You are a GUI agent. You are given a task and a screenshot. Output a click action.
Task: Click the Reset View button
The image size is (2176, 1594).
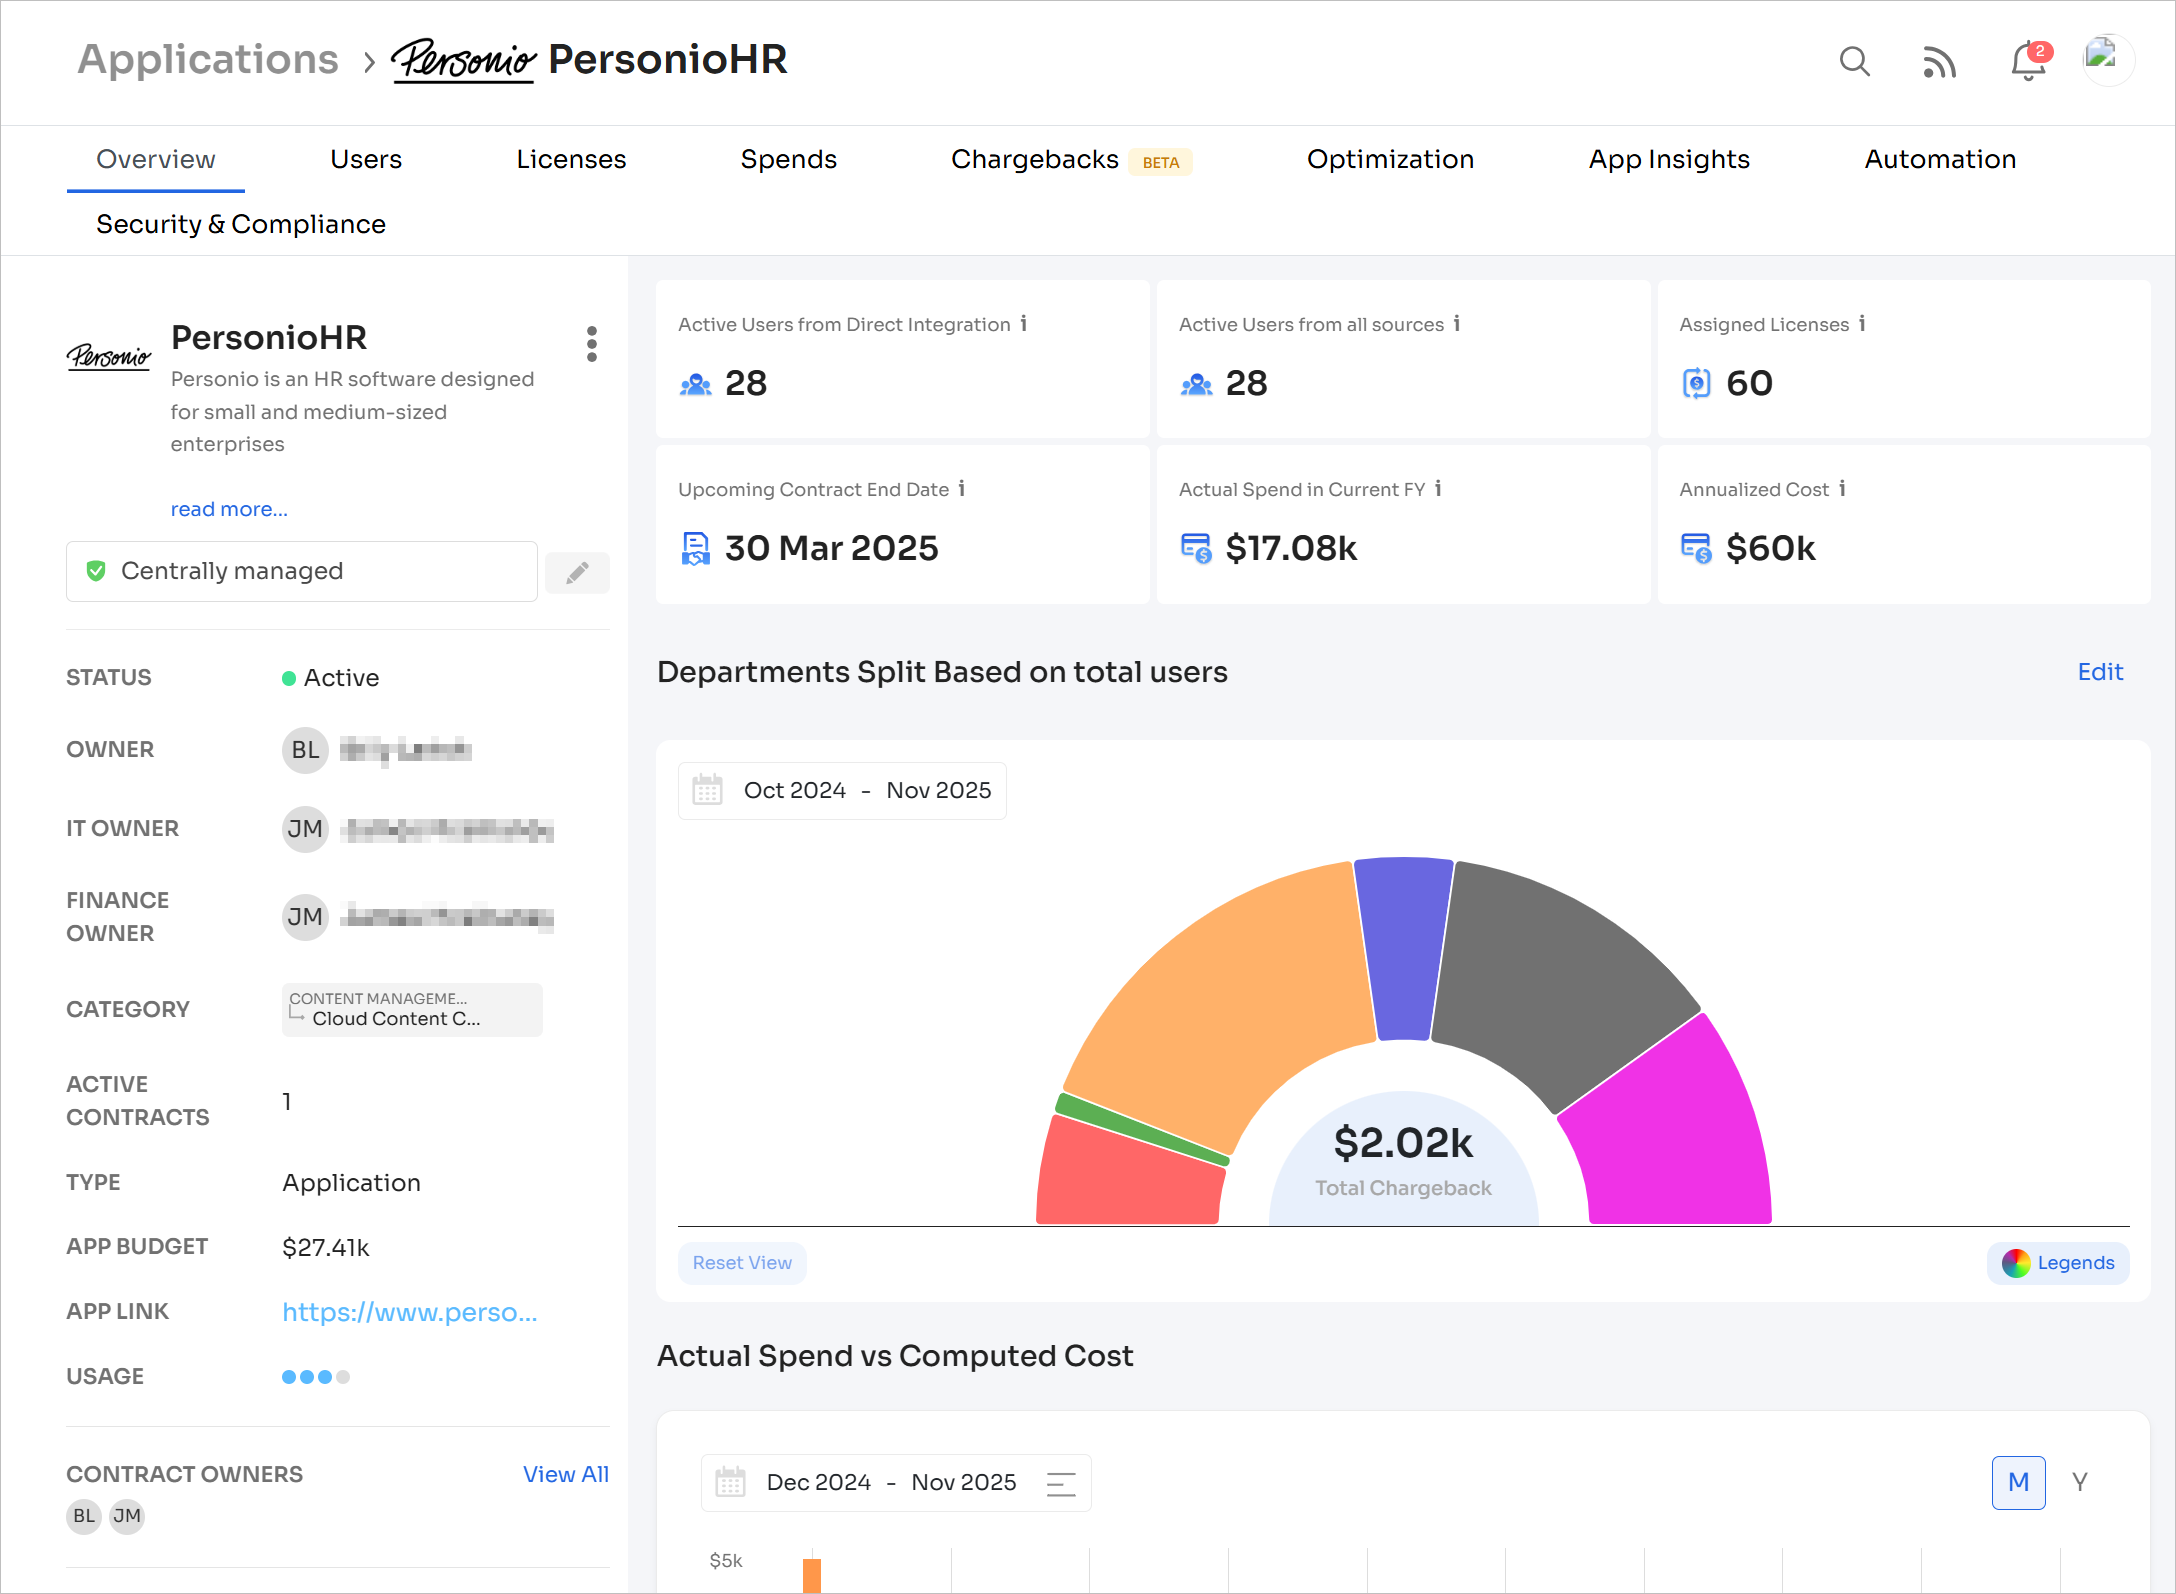[x=742, y=1263]
